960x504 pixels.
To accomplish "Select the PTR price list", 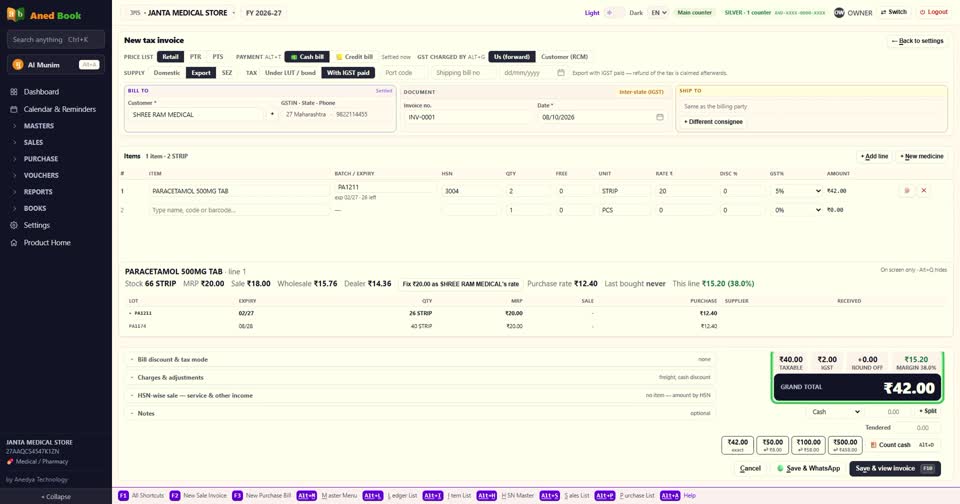I will pos(195,57).
